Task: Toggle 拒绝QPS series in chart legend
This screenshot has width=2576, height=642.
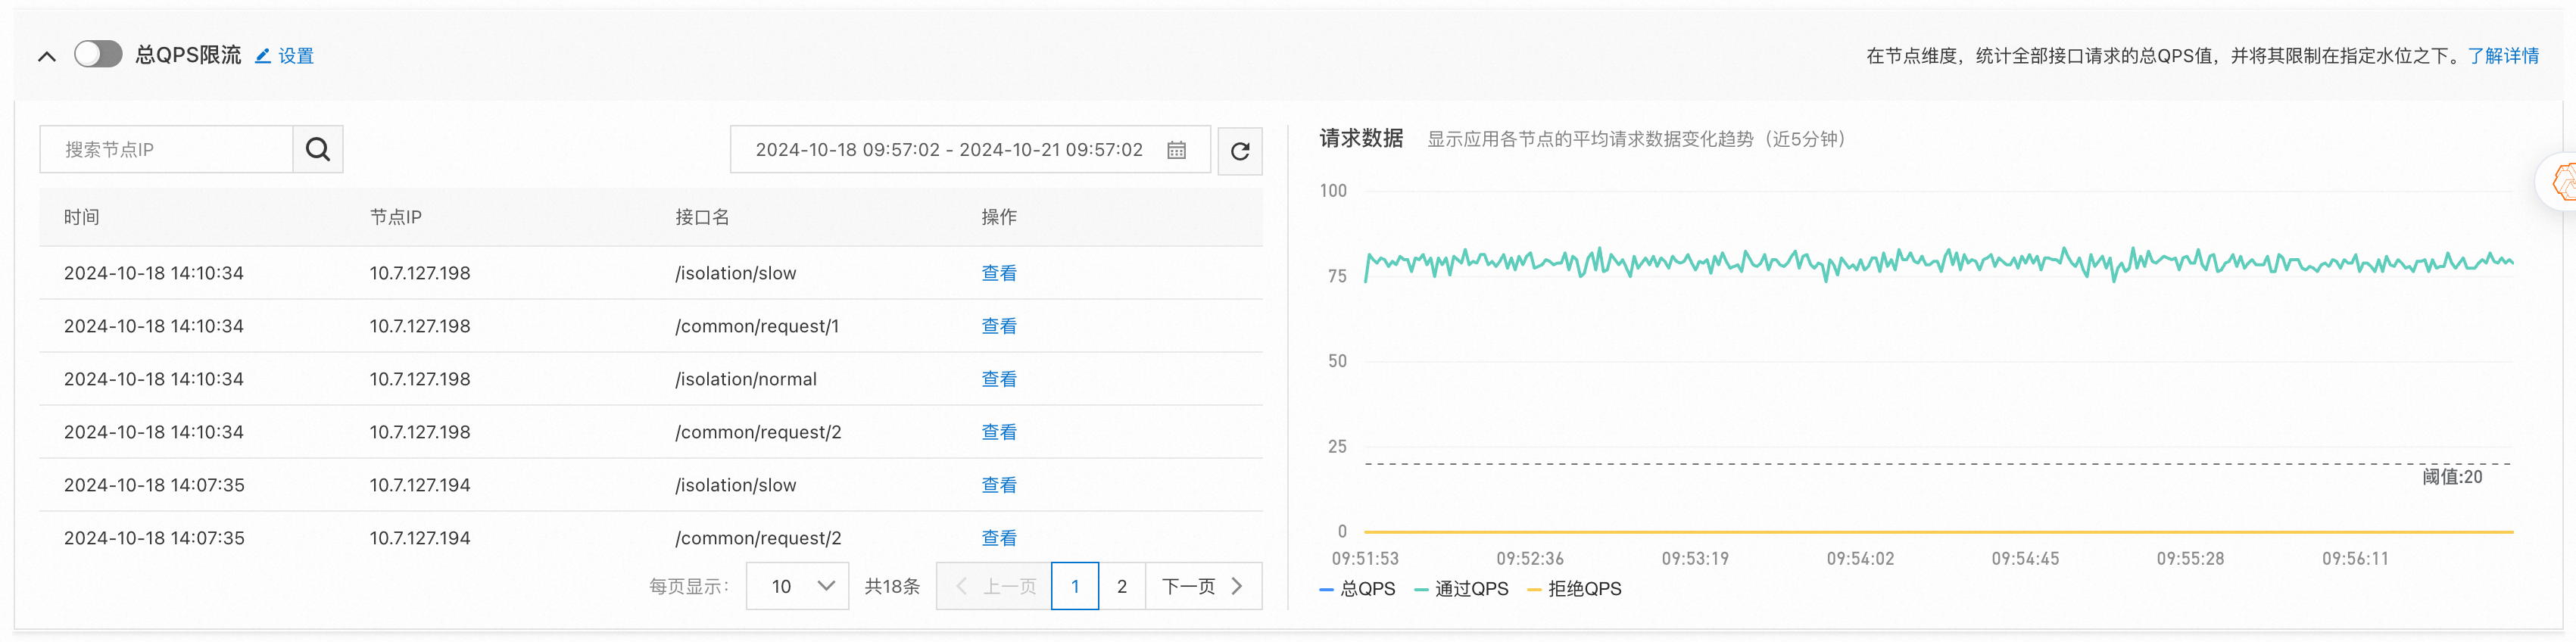Action: pyautogui.click(x=1575, y=589)
